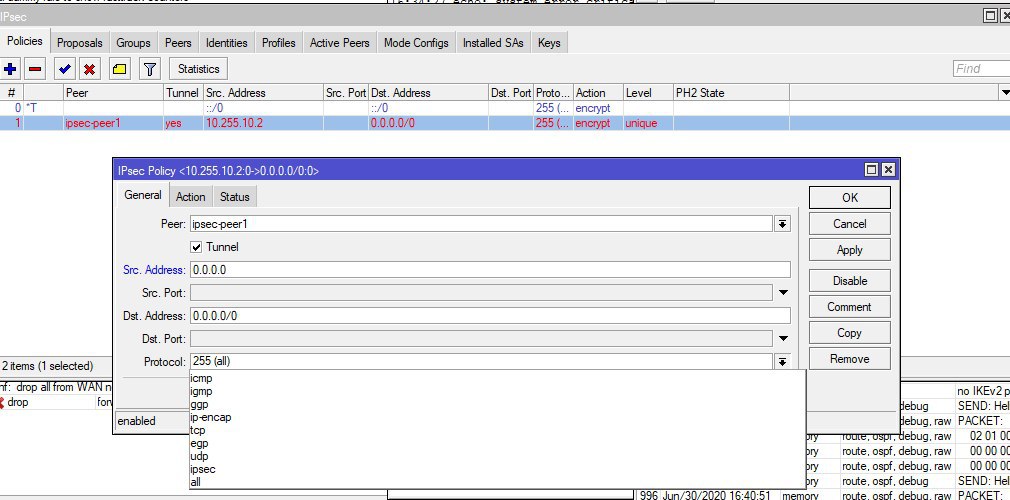
Task: Click the Copy button in dialog
Action: (x=850, y=333)
